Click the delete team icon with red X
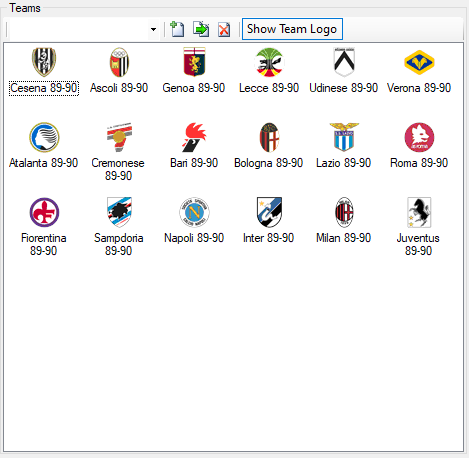The width and height of the screenshot is (469, 458). 224,29
